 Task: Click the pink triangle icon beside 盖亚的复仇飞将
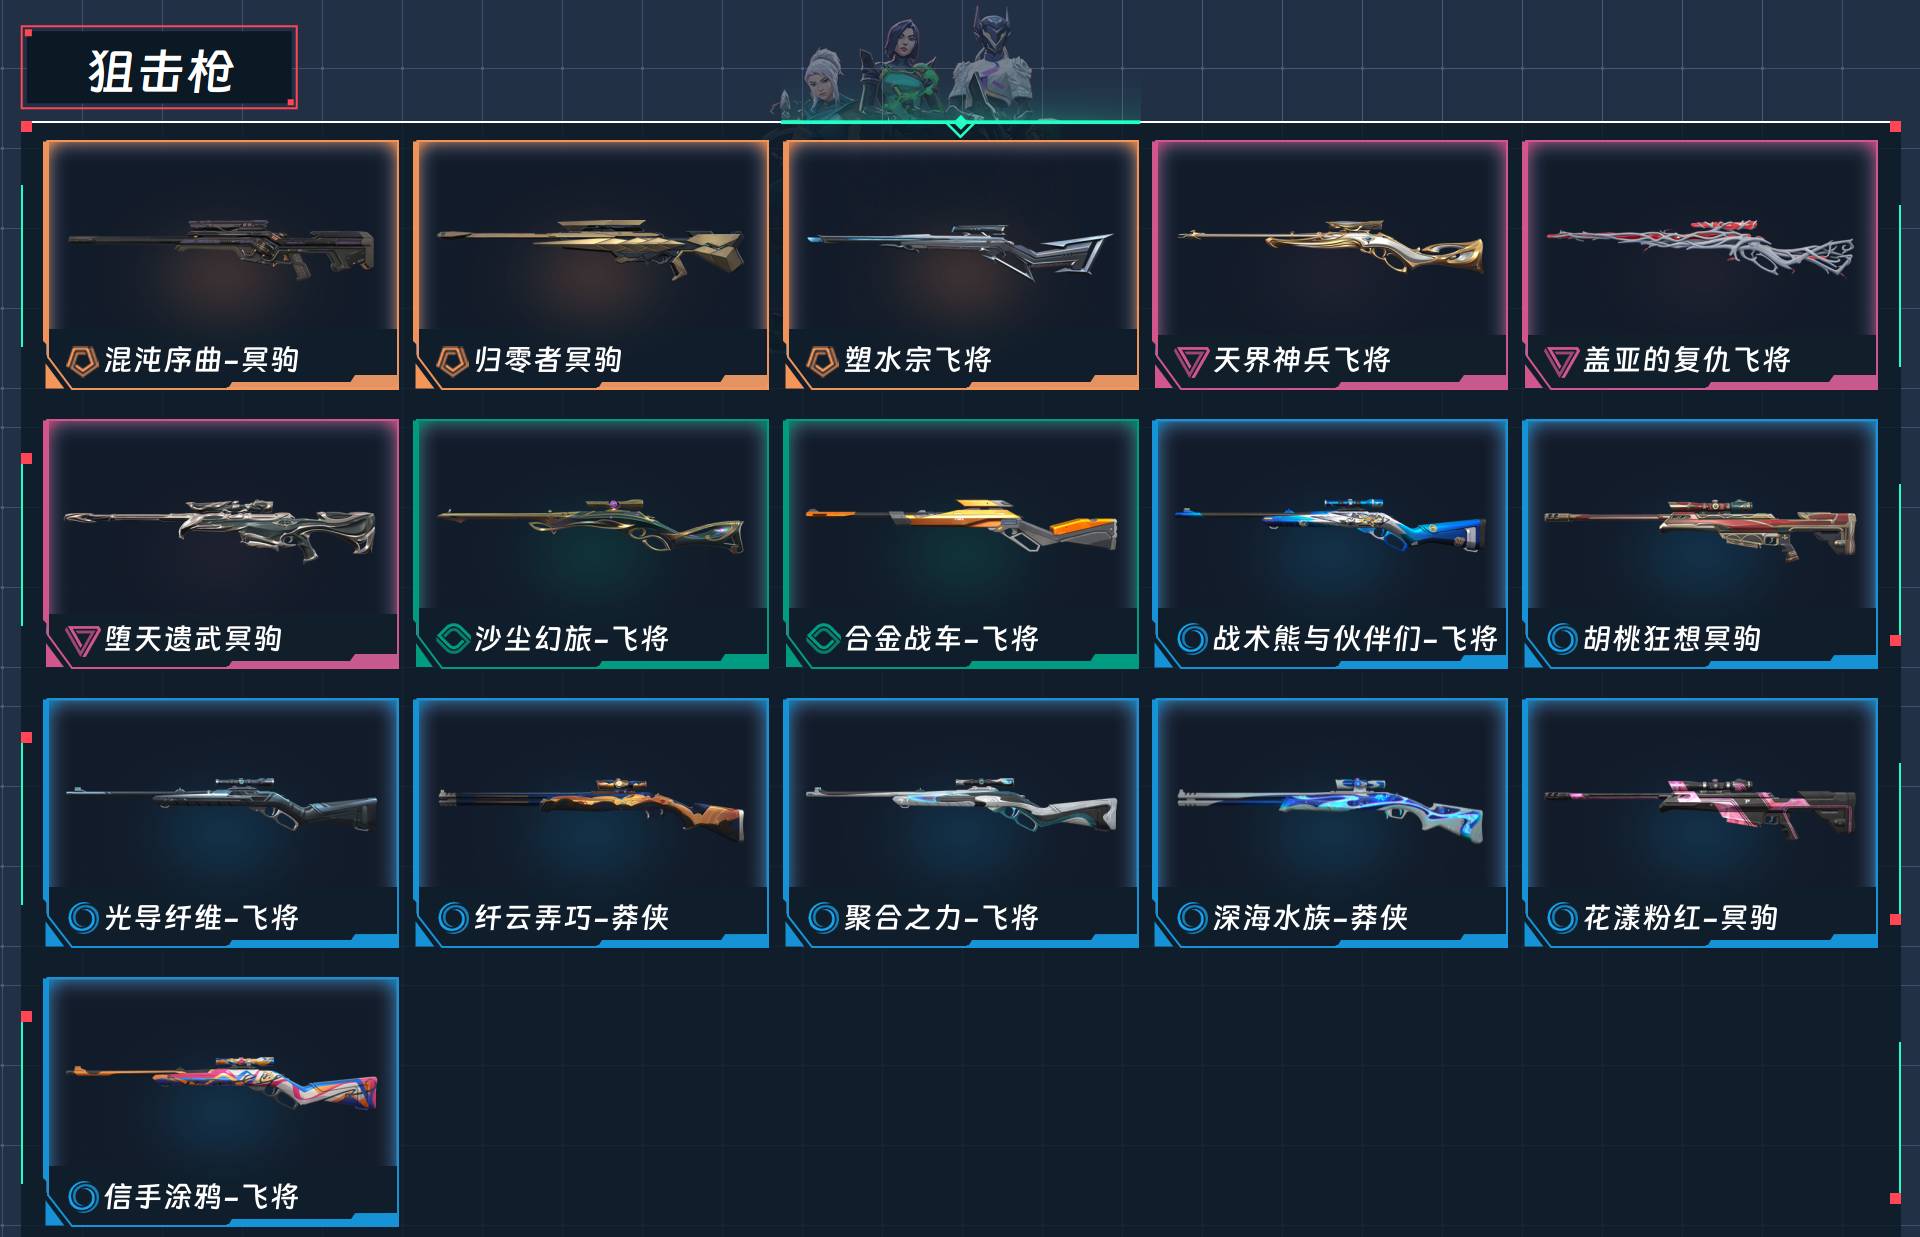1561,360
